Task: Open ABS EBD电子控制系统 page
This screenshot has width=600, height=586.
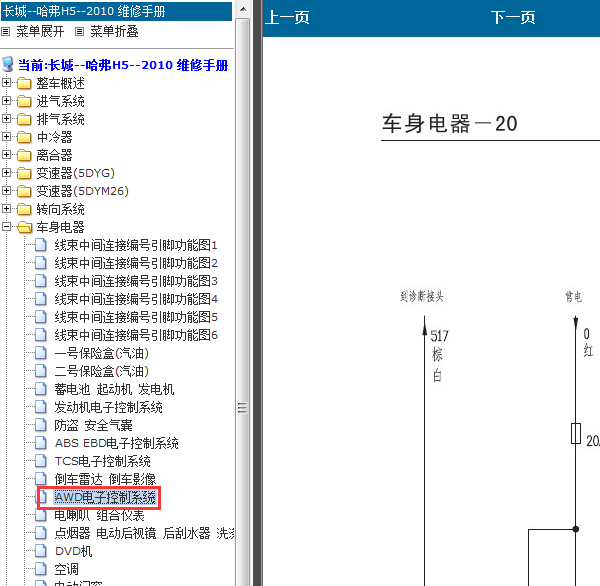Action: (x=116, y=443)
